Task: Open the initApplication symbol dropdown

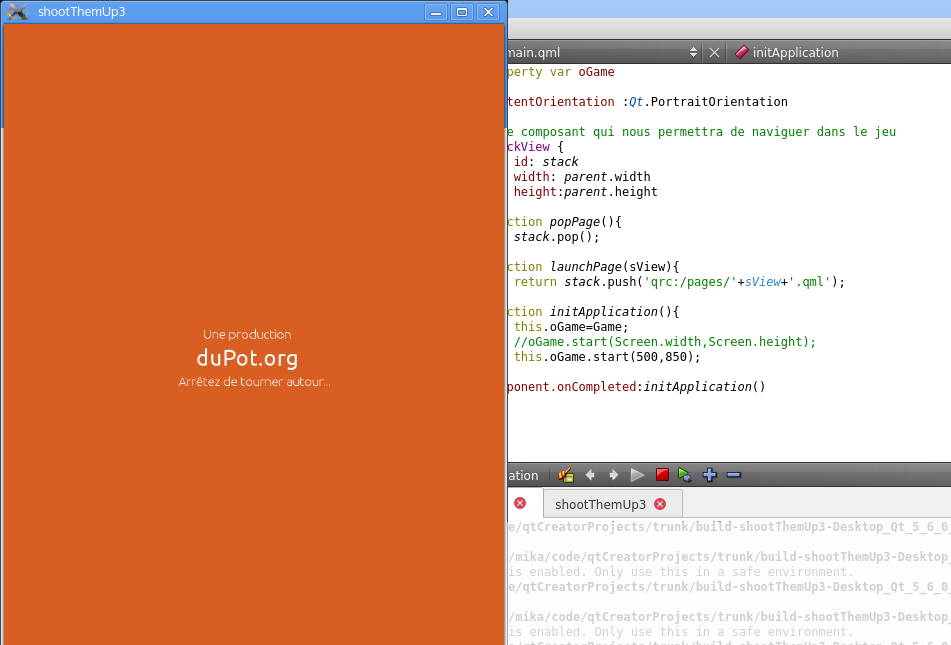Action: pyautogui.click(x=795, y=52)
